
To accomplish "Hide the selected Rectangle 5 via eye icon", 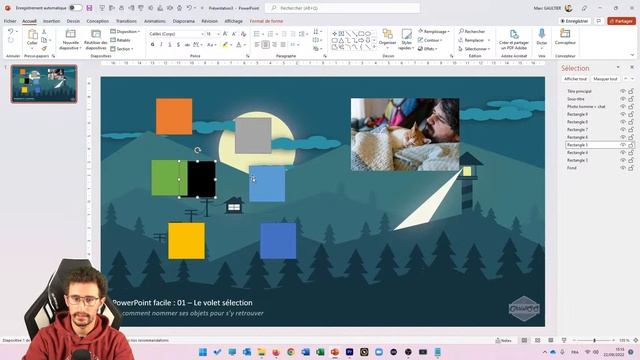I will point(622,145).
